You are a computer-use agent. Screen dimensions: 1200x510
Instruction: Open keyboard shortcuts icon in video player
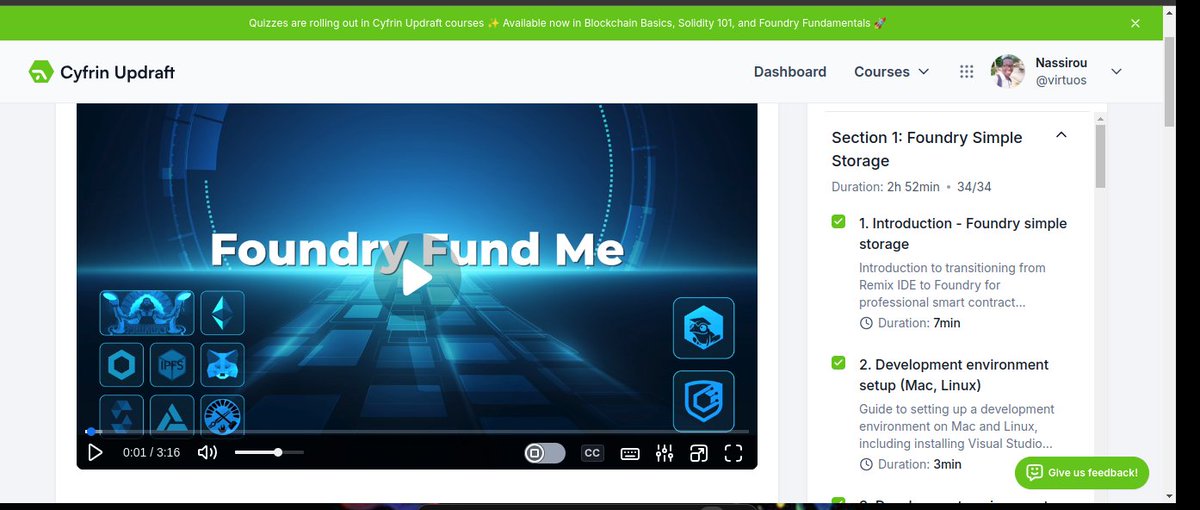click(630, 453)
